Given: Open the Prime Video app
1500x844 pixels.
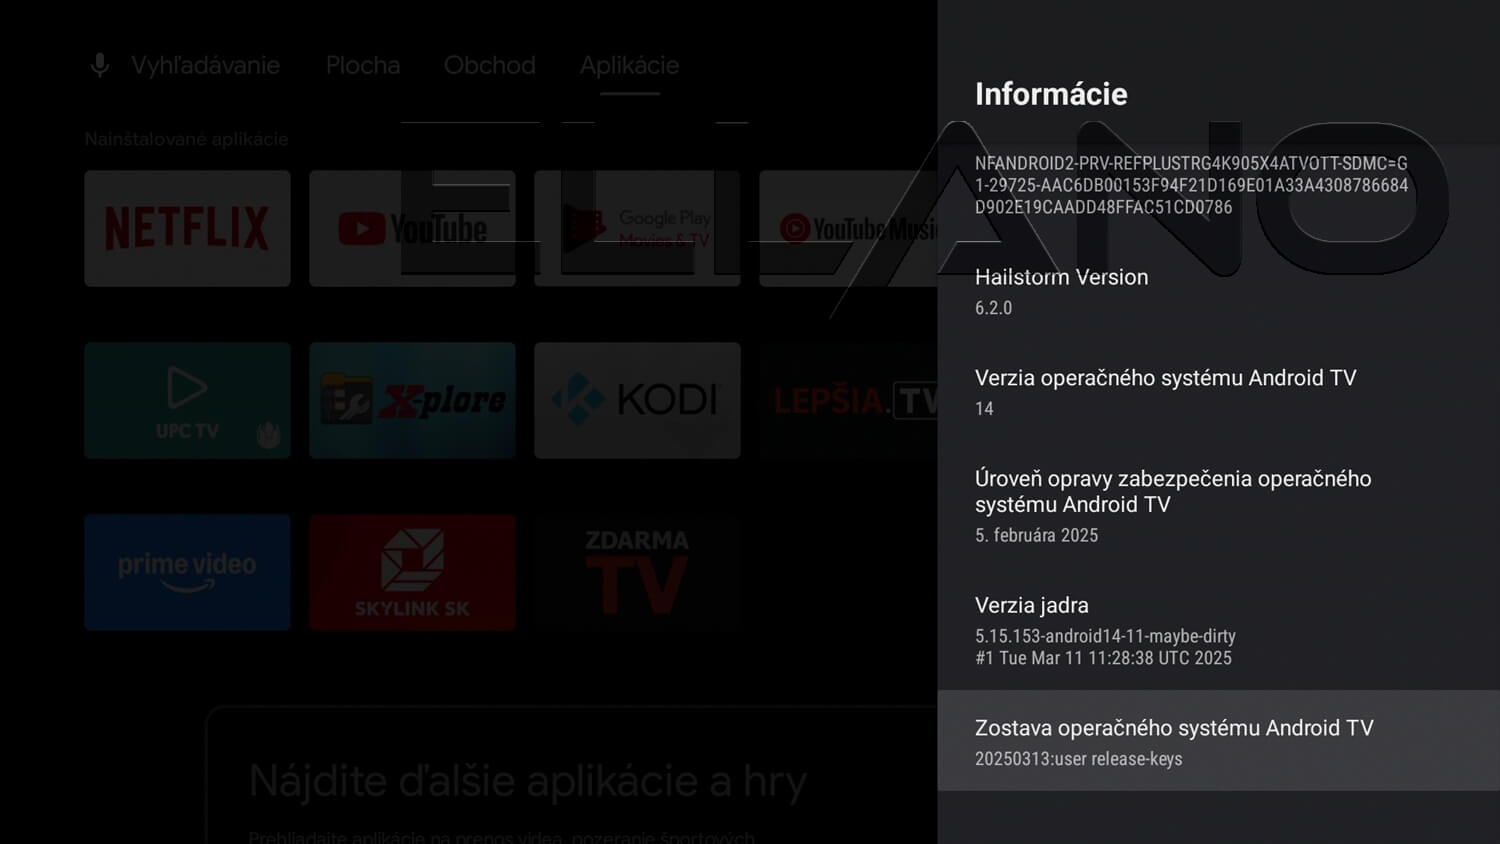Looking at the screenshot, I should [x=187, y=572].
